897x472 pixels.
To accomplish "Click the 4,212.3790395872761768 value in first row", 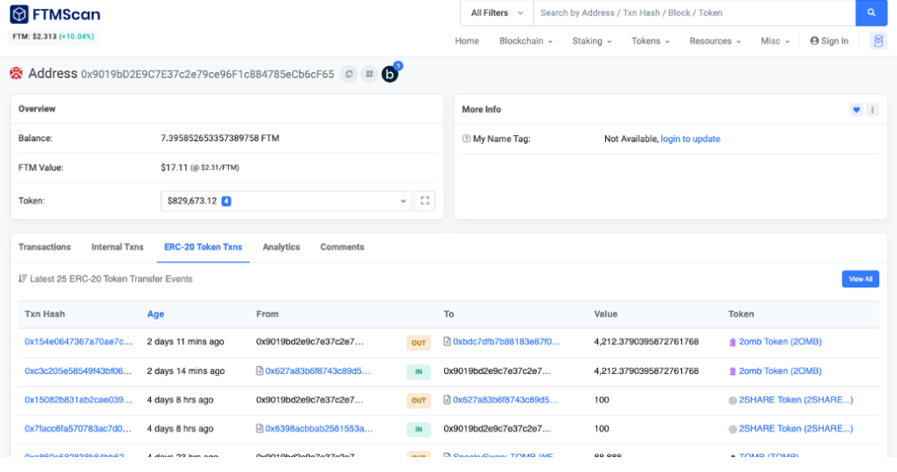I will click(646, 342).
